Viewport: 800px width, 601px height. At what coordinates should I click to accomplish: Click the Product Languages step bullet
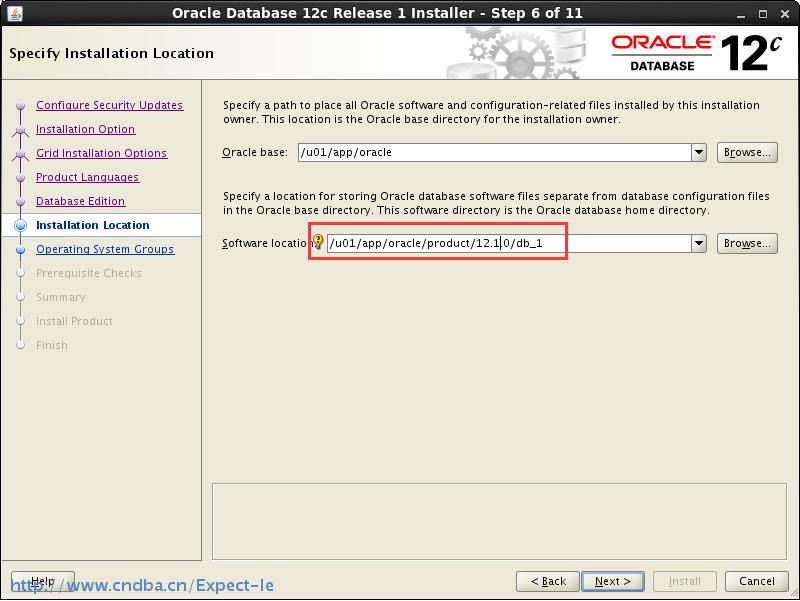tap(20, 178)
